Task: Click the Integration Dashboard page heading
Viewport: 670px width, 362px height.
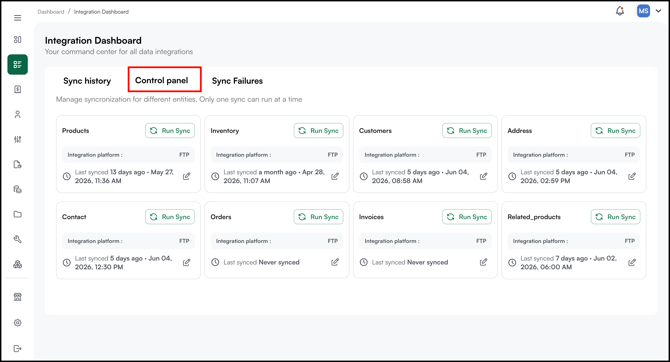Action: [93, 41]
